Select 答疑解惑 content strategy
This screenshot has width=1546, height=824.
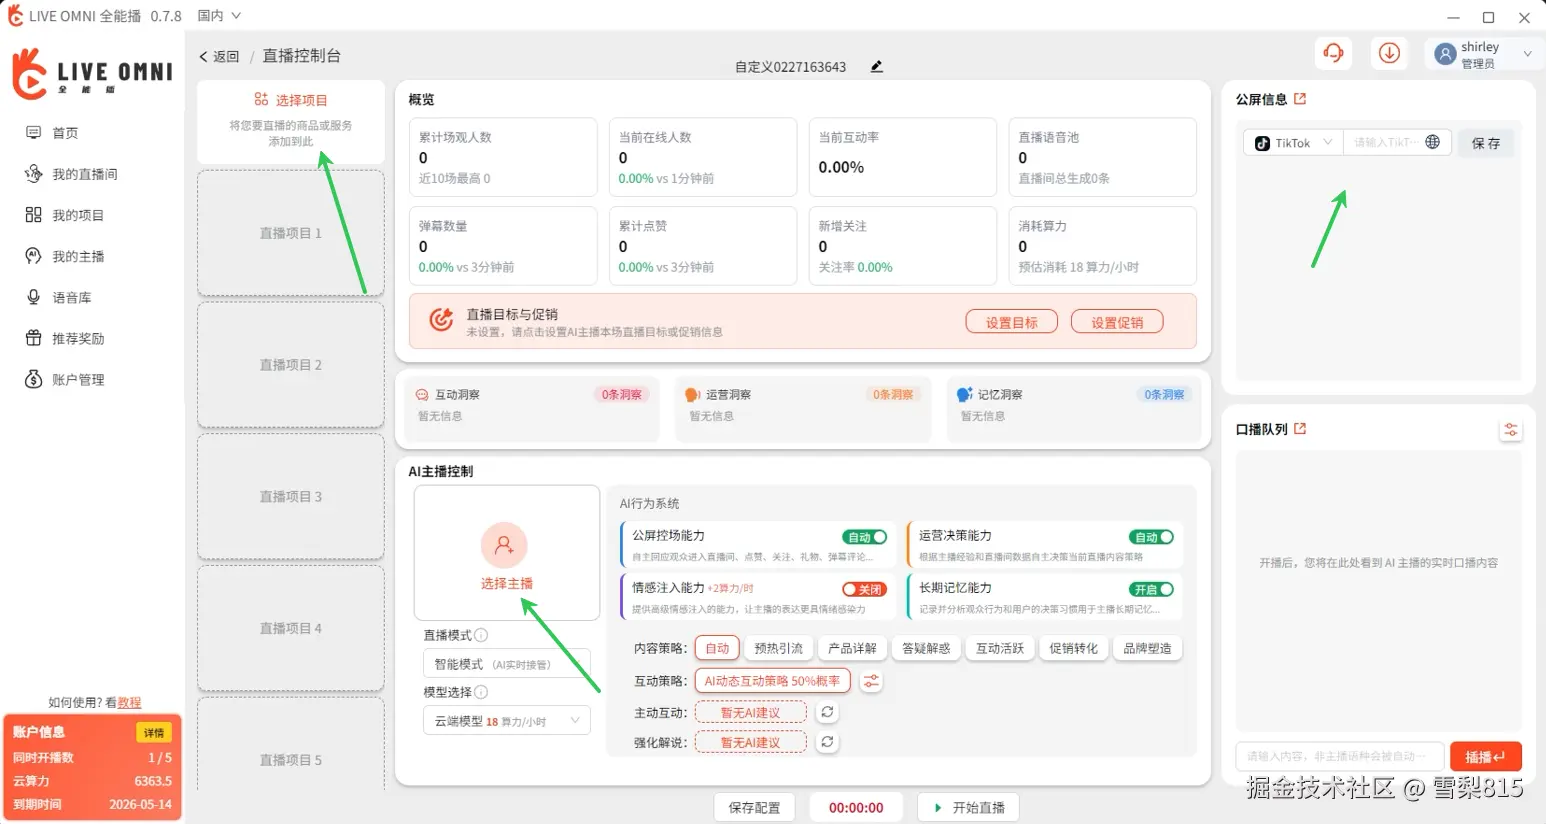point(926,648)
